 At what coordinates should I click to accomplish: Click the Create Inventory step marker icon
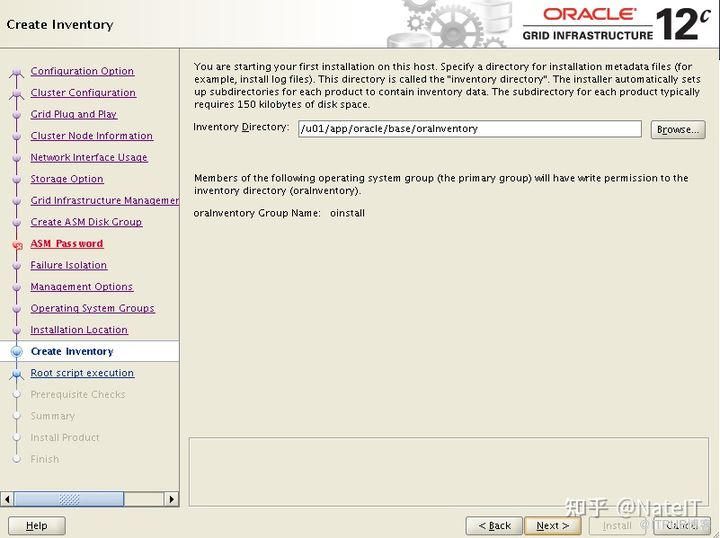coord(17,352)
